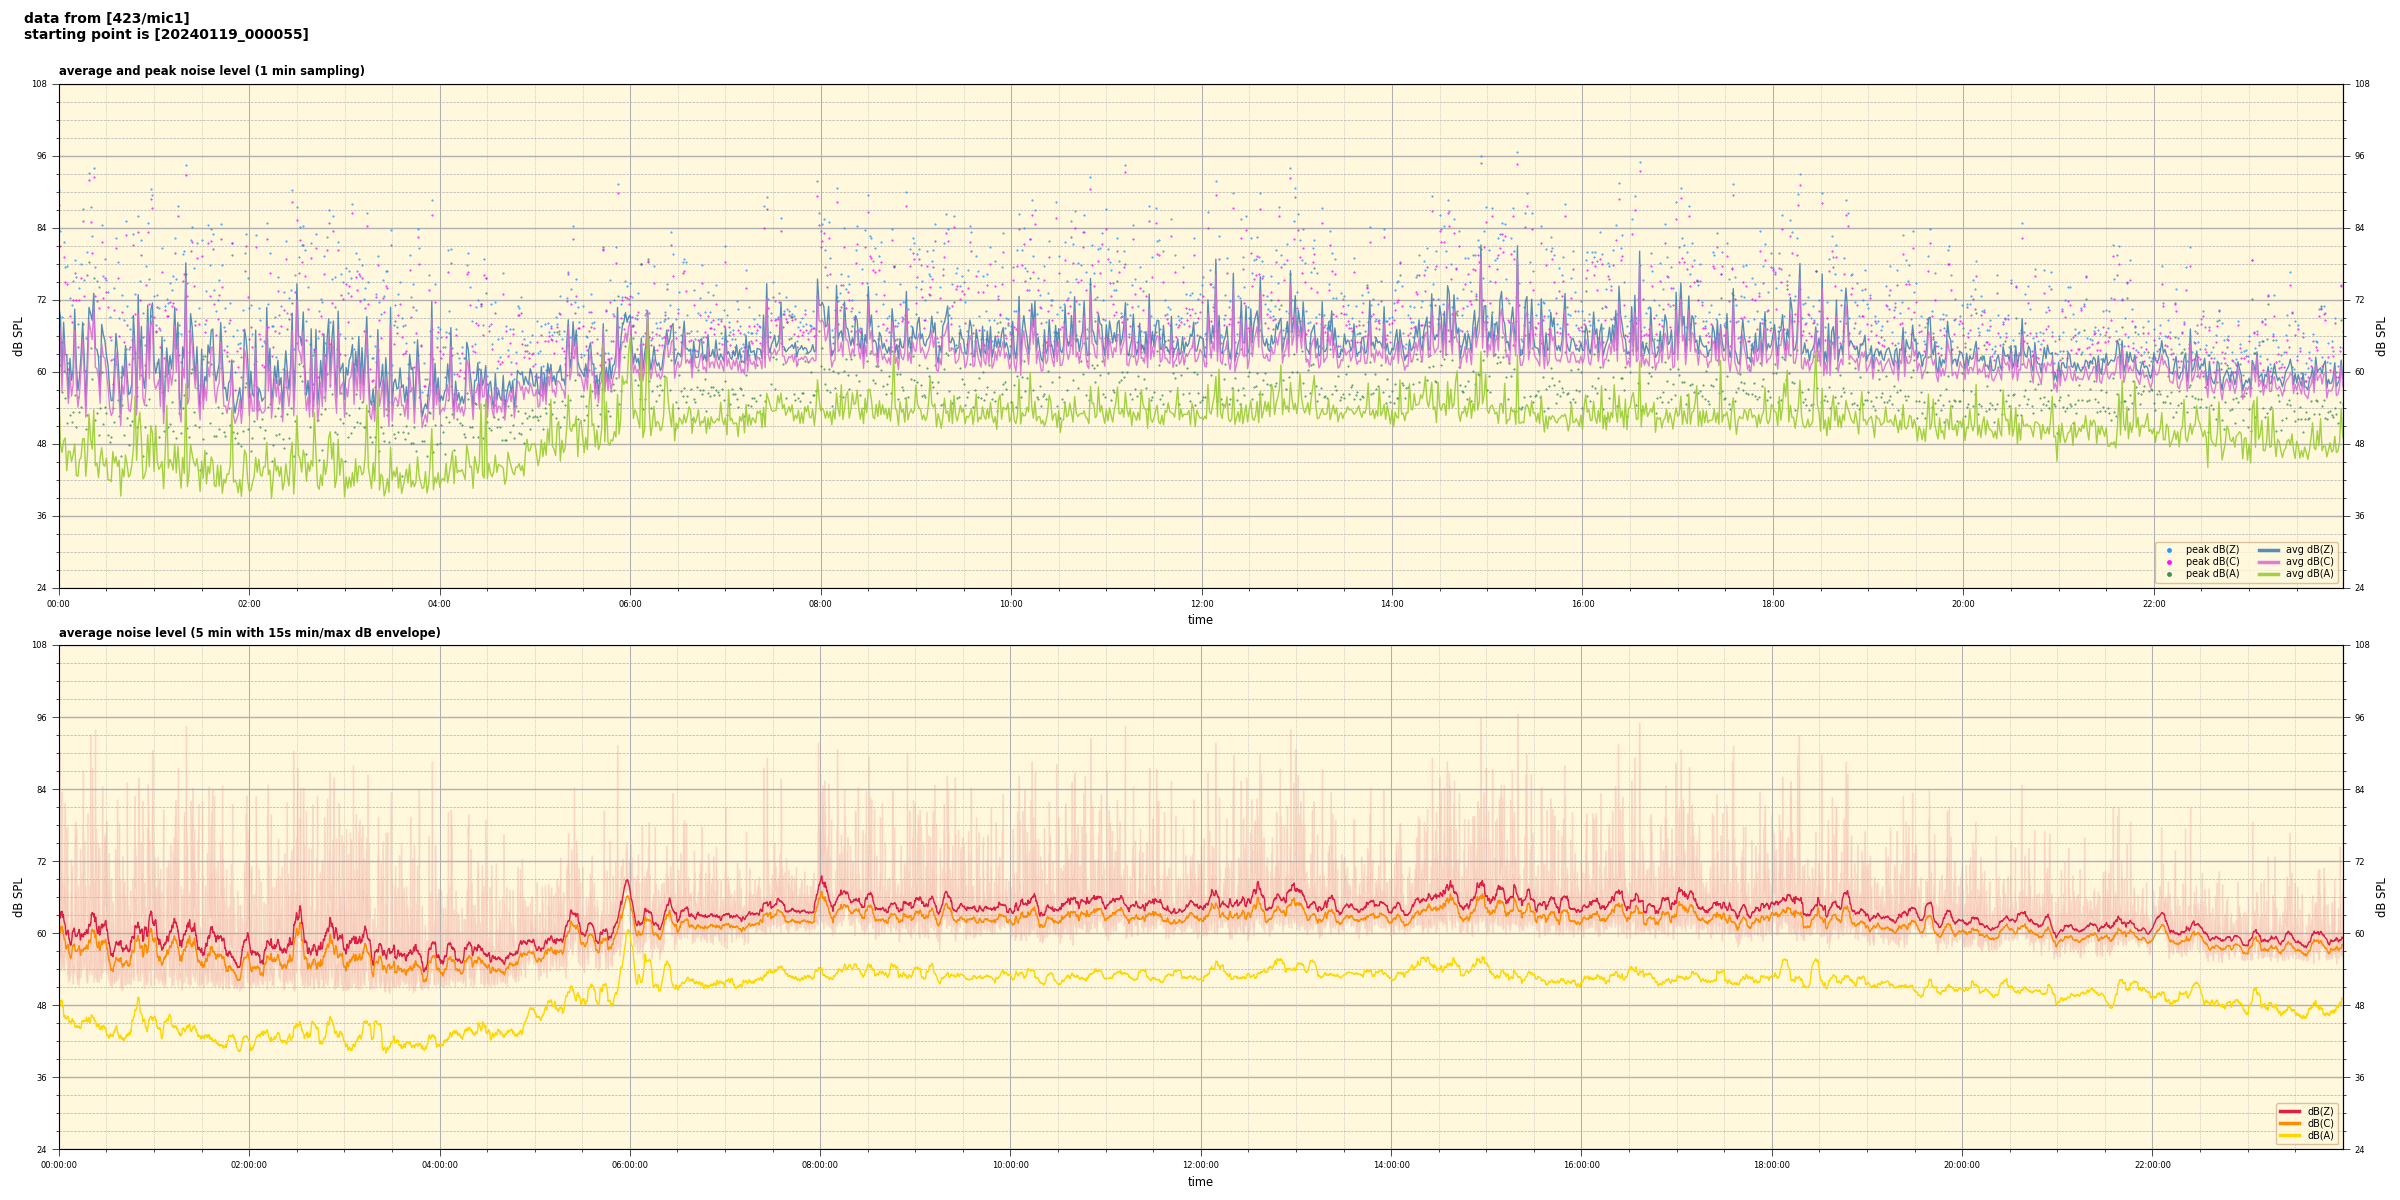The image size is (2400, 1200).
Task: Click the avg dB(Z) legend line
Action: [x=2269, y=550]
